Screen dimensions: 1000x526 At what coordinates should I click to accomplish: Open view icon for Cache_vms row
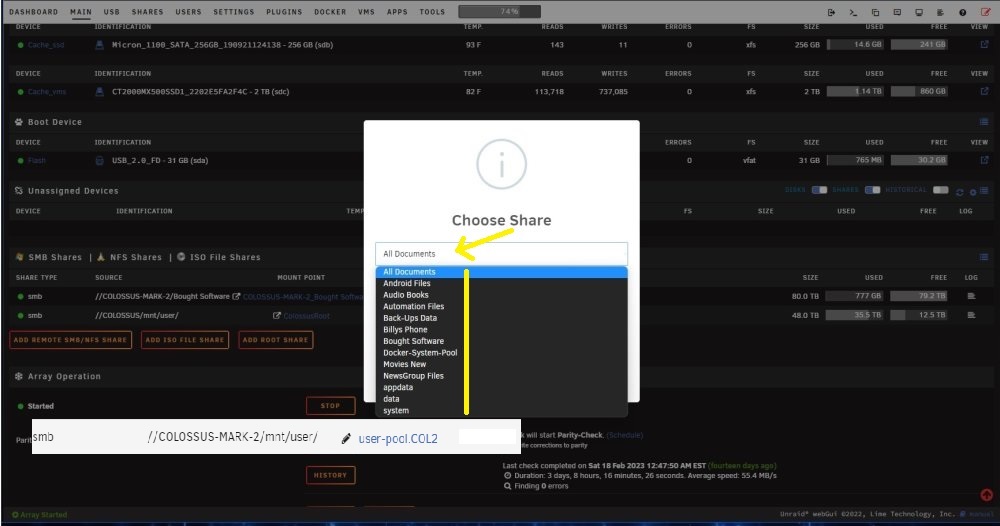coord(984,91)
